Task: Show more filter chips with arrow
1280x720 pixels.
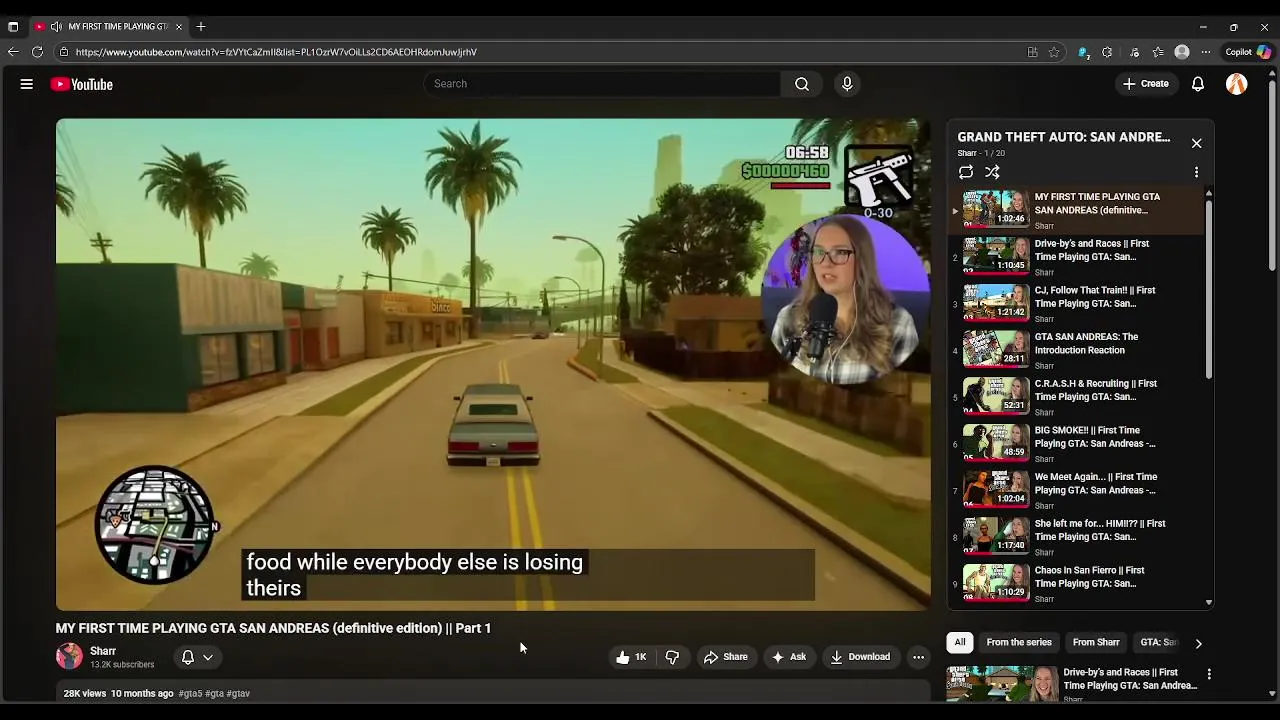Action: tap(1198, 643)
